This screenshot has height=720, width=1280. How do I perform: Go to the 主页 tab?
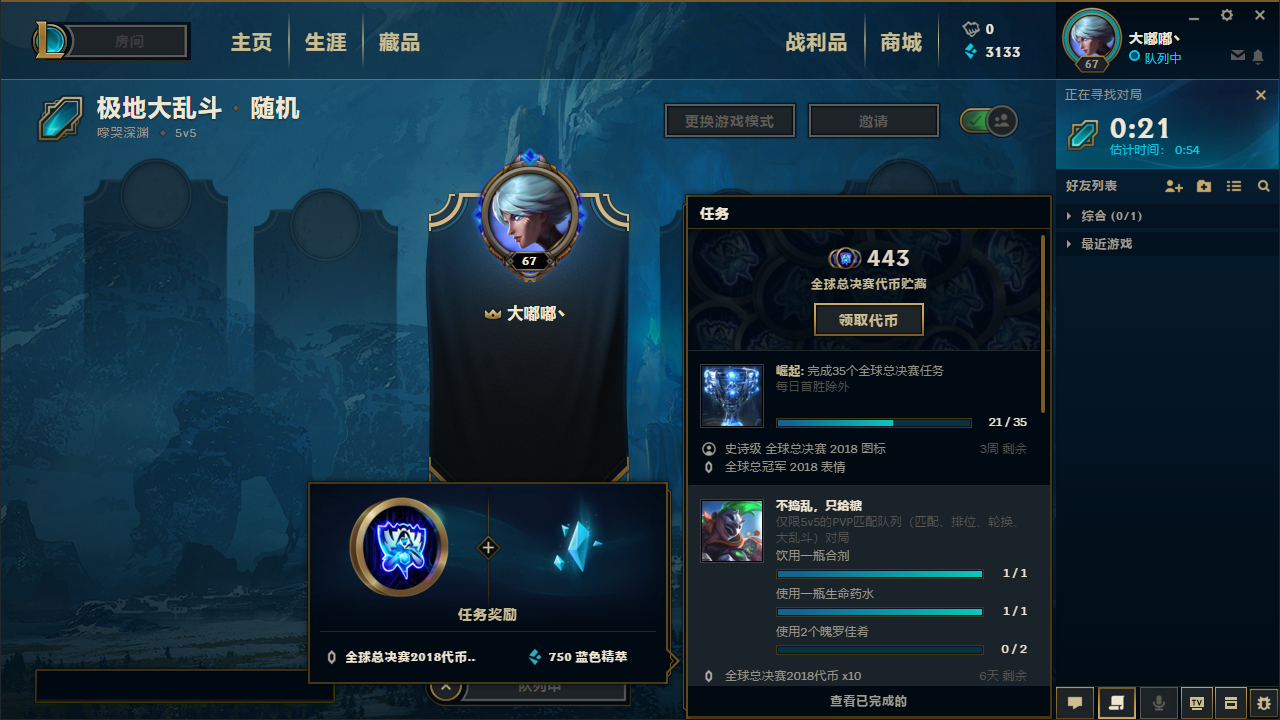click(x=251, y=43)
